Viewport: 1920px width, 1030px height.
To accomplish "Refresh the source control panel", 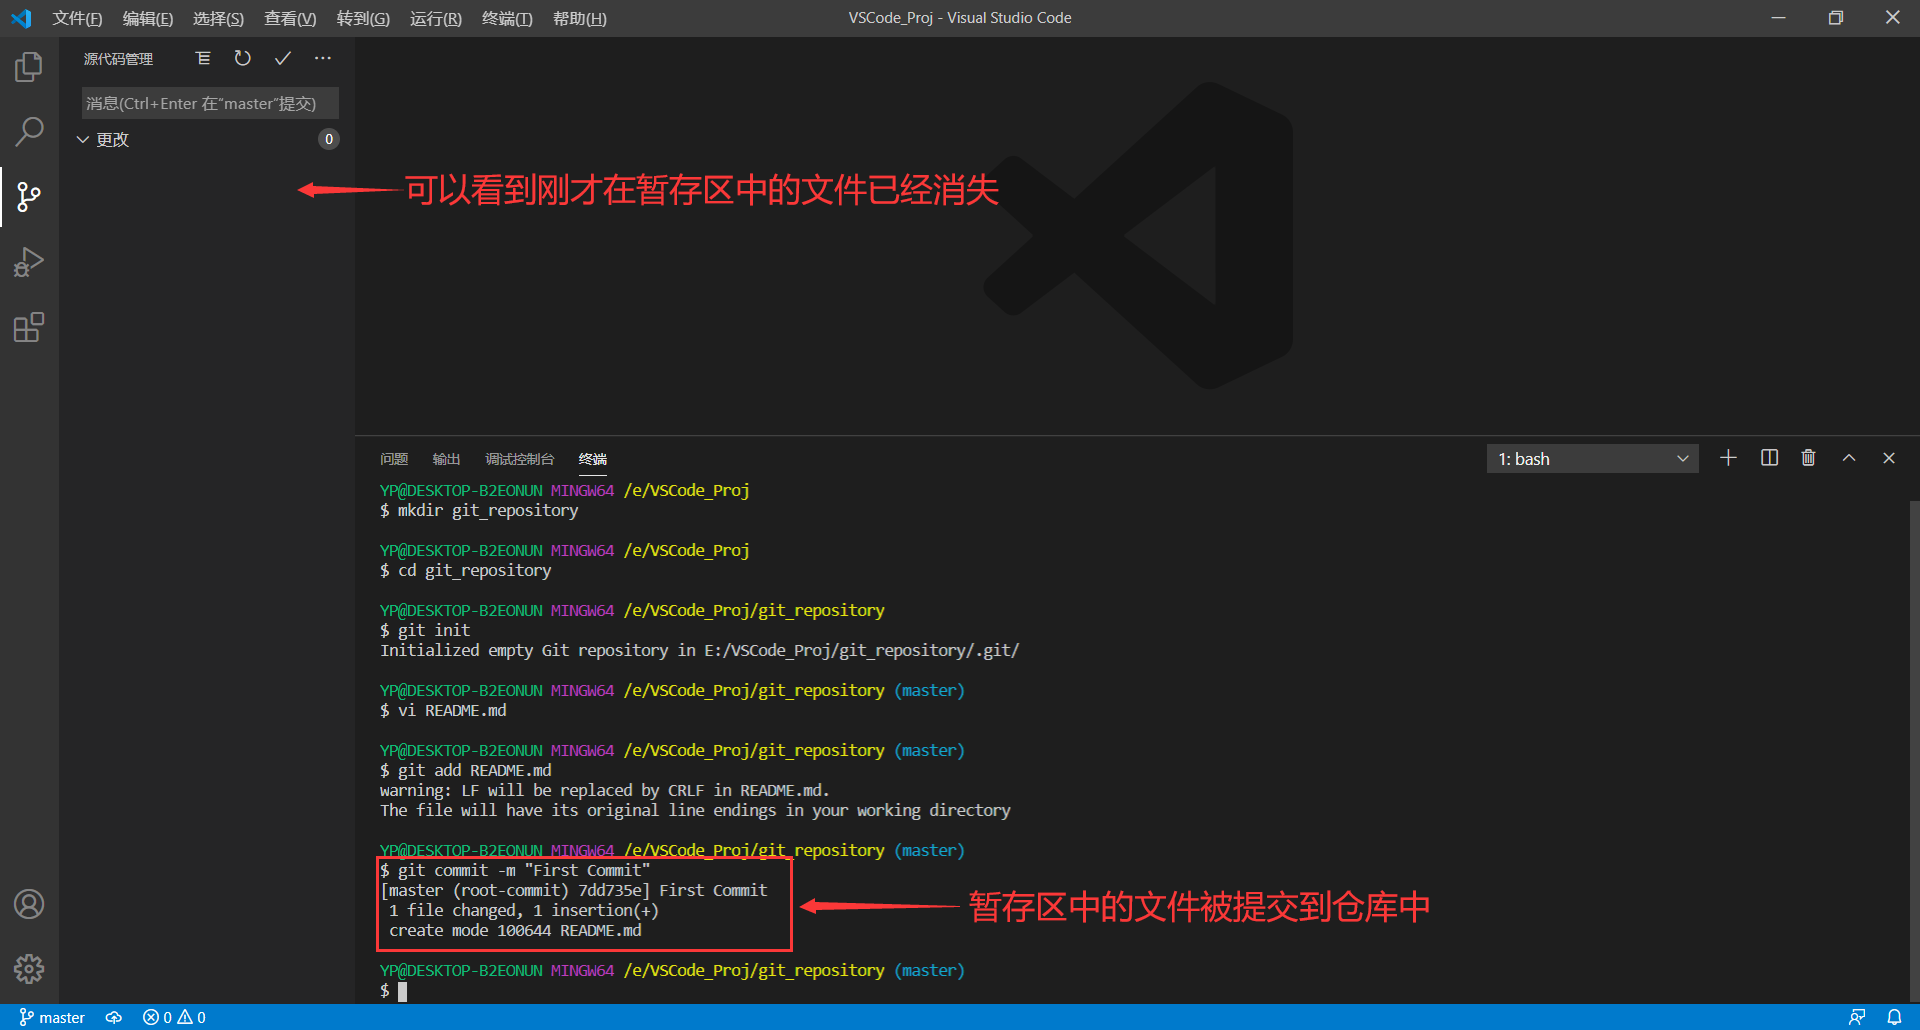I will tap(243, 59).
